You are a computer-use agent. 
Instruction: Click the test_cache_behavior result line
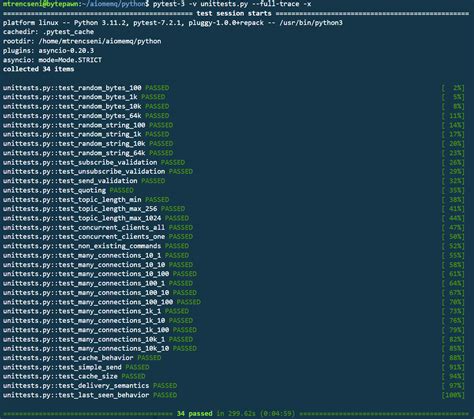tap(82, 358)
